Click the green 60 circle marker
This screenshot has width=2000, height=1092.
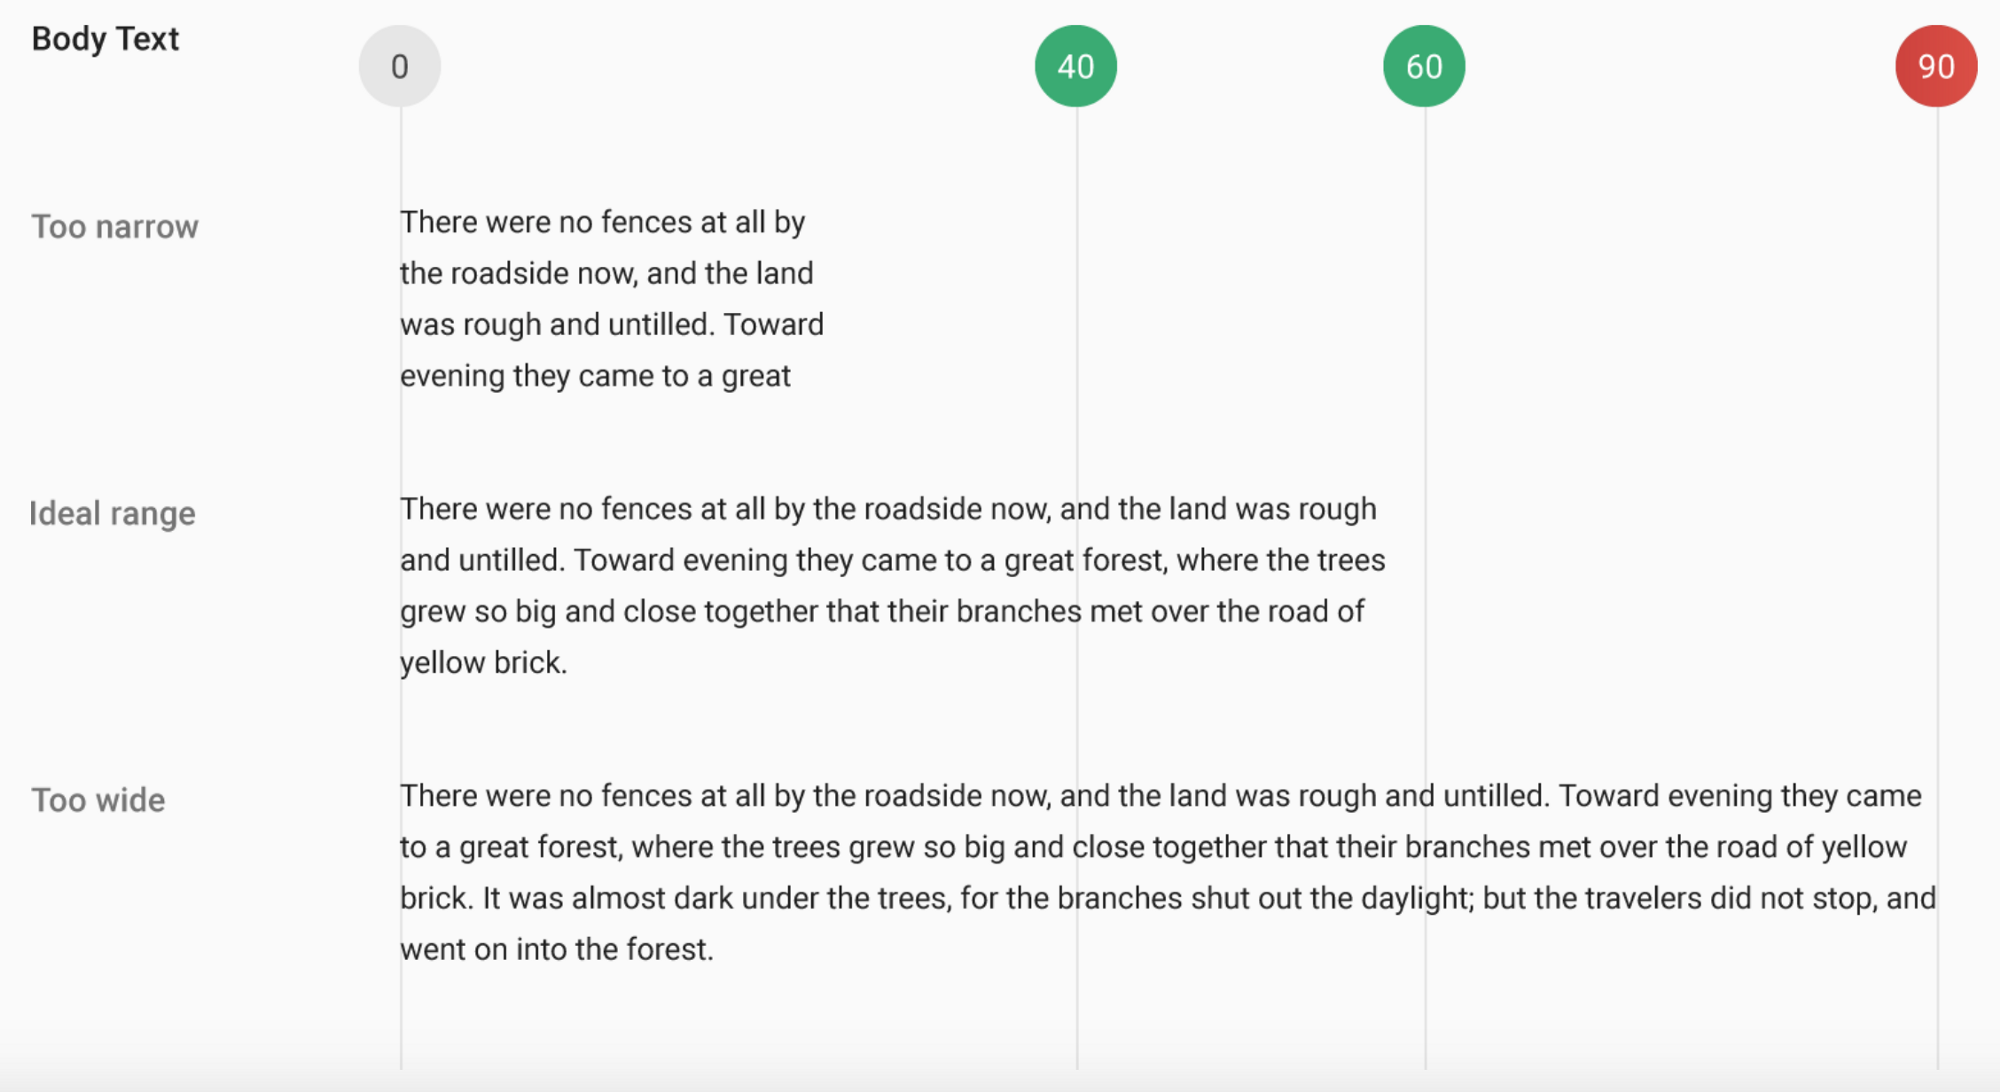pos(1424,66)
